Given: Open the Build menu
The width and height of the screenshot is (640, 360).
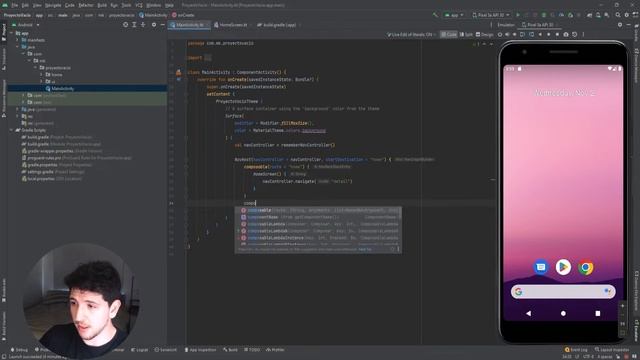Looking at the screenshot, I should pyautogui.click(x=102, y=5).
